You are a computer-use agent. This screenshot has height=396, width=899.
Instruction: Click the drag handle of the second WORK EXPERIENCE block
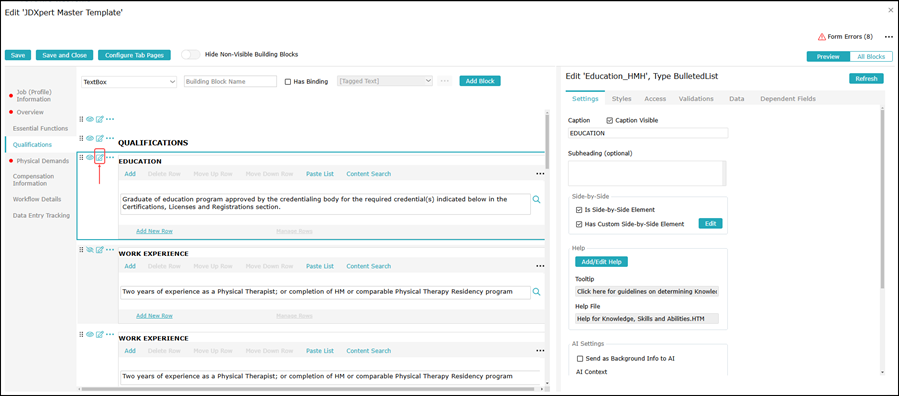81,334
